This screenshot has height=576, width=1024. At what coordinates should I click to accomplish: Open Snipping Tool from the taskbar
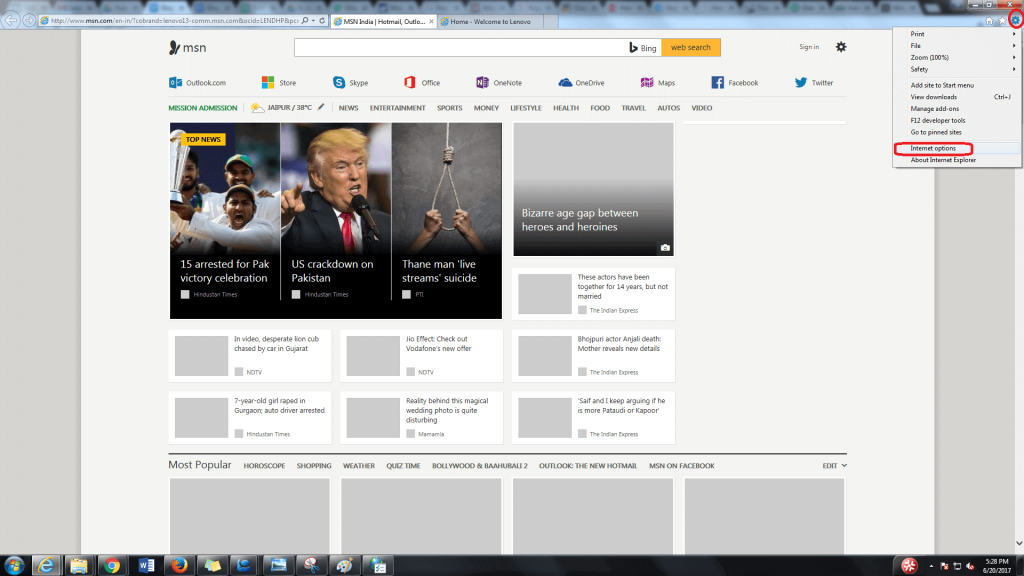(311, 566)
